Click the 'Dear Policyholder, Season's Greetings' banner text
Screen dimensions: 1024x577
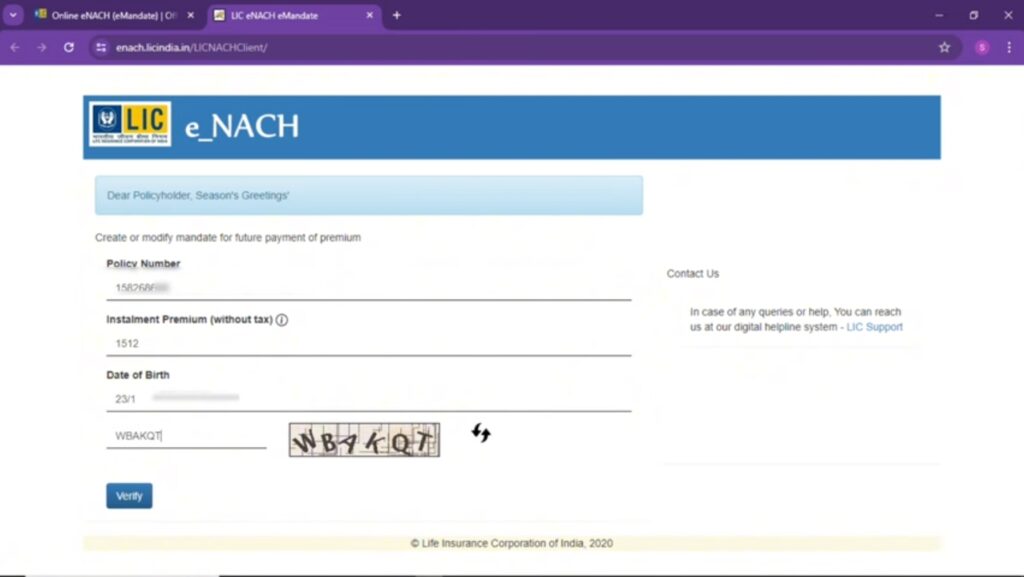(198, 195)
